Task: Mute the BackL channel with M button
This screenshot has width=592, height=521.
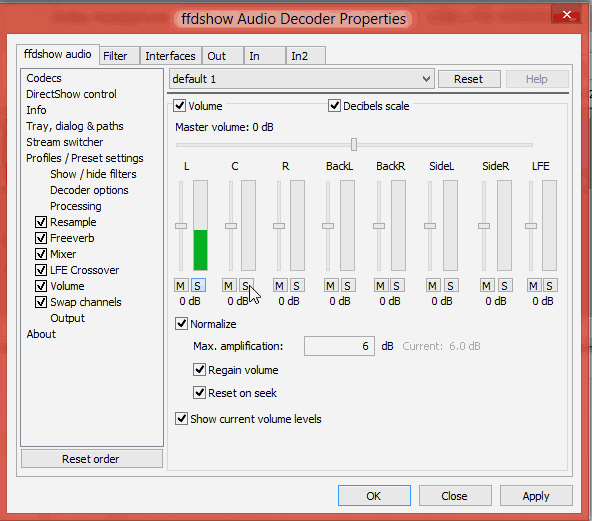Action: tap(330, 286)
